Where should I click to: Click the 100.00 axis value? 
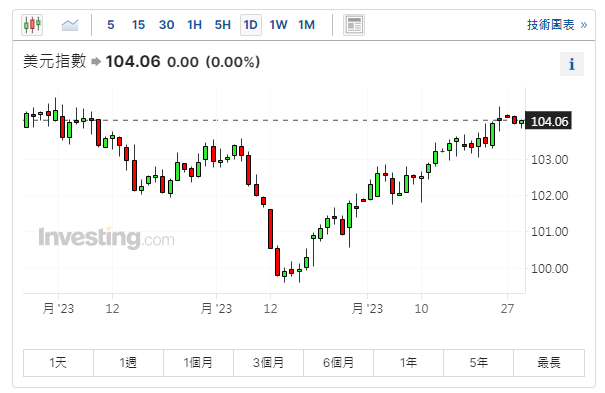[x=549, y=268]
